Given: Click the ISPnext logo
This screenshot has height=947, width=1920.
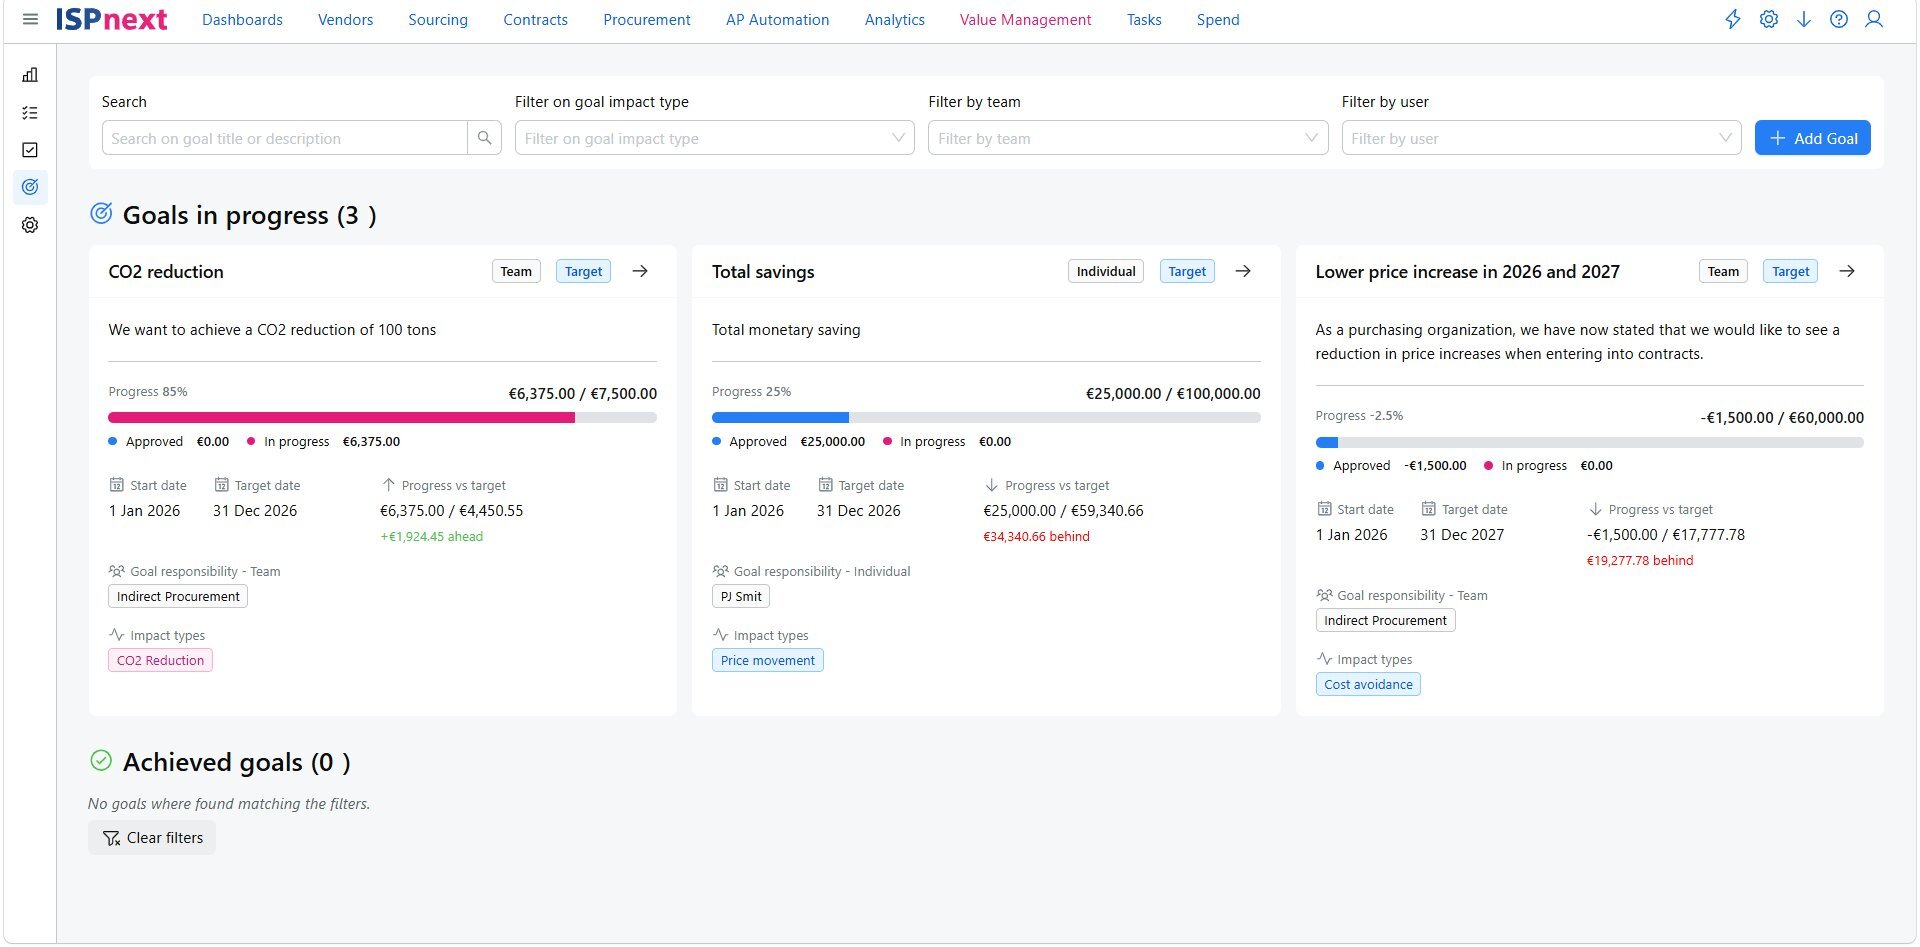Looking at the screenshot, I should [x=111, y=19].
